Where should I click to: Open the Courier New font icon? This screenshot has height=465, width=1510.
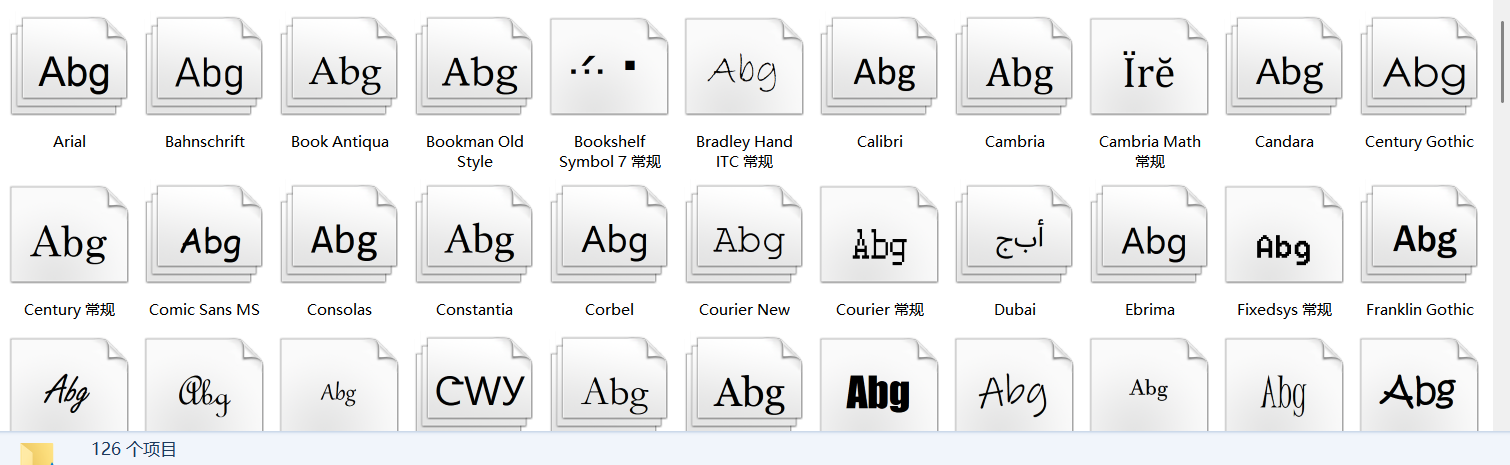pos(744,235)
